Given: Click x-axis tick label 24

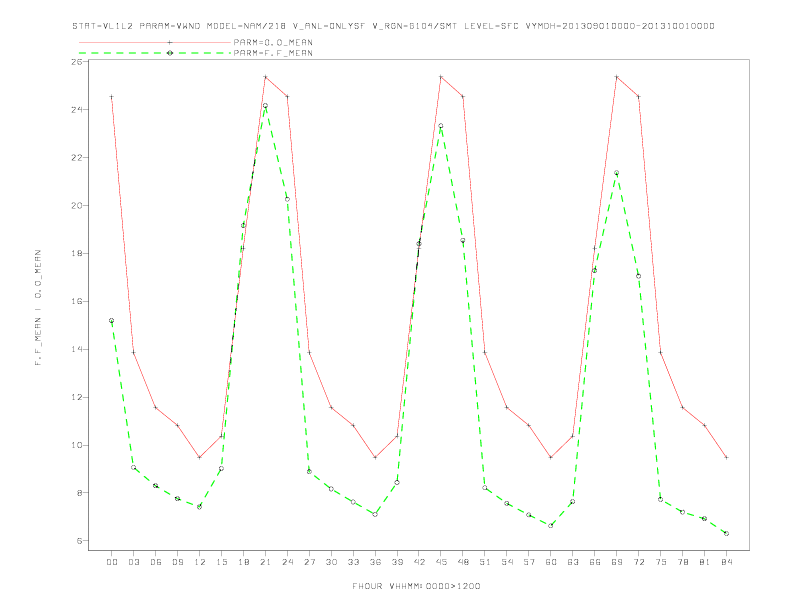Looking at the screenshot, I should [287, 562].
